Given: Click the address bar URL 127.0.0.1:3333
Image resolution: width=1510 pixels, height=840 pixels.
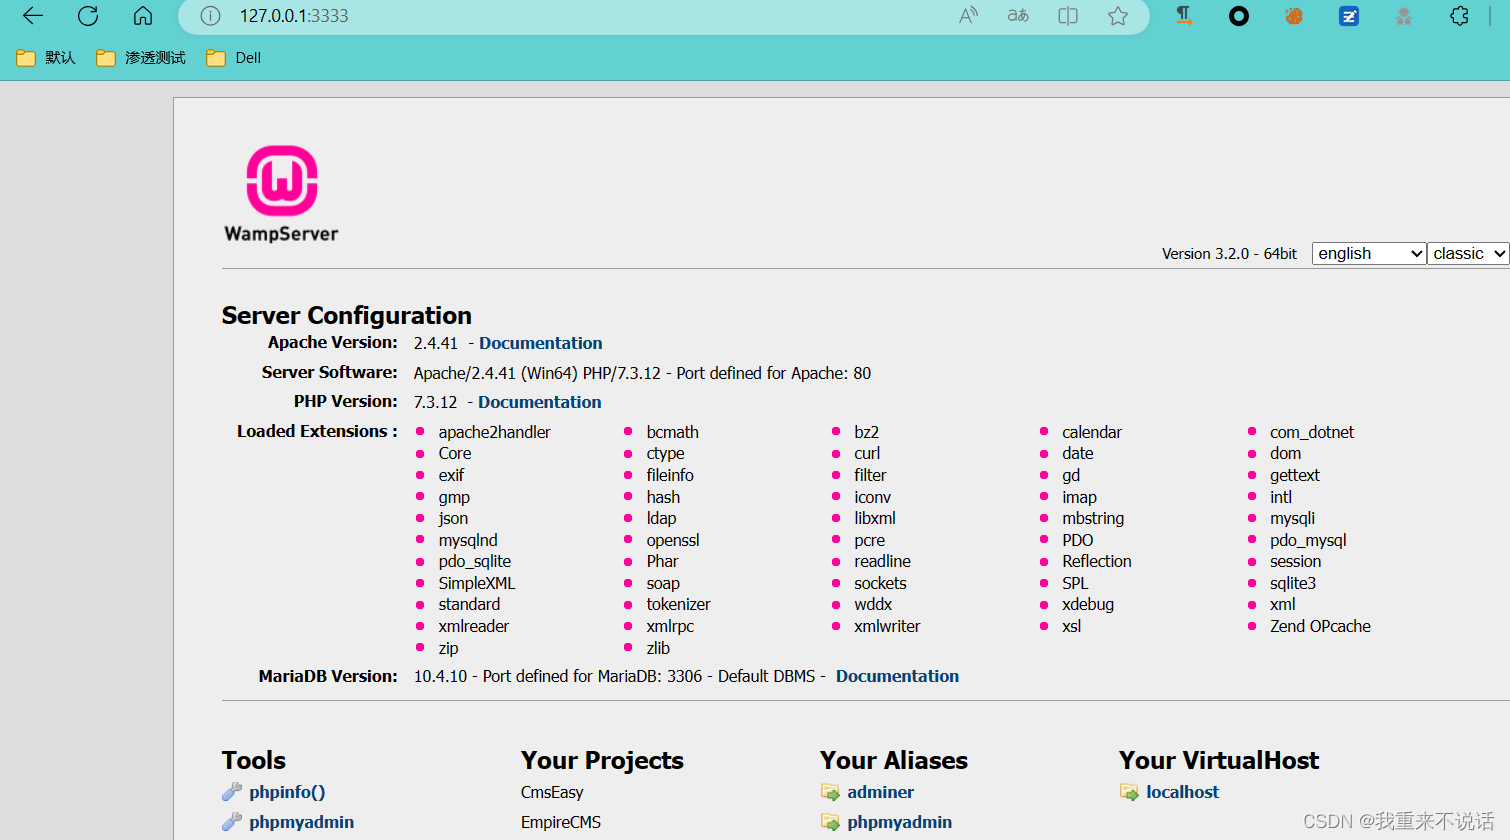Looking at the screenshot, I should point(294,16).
